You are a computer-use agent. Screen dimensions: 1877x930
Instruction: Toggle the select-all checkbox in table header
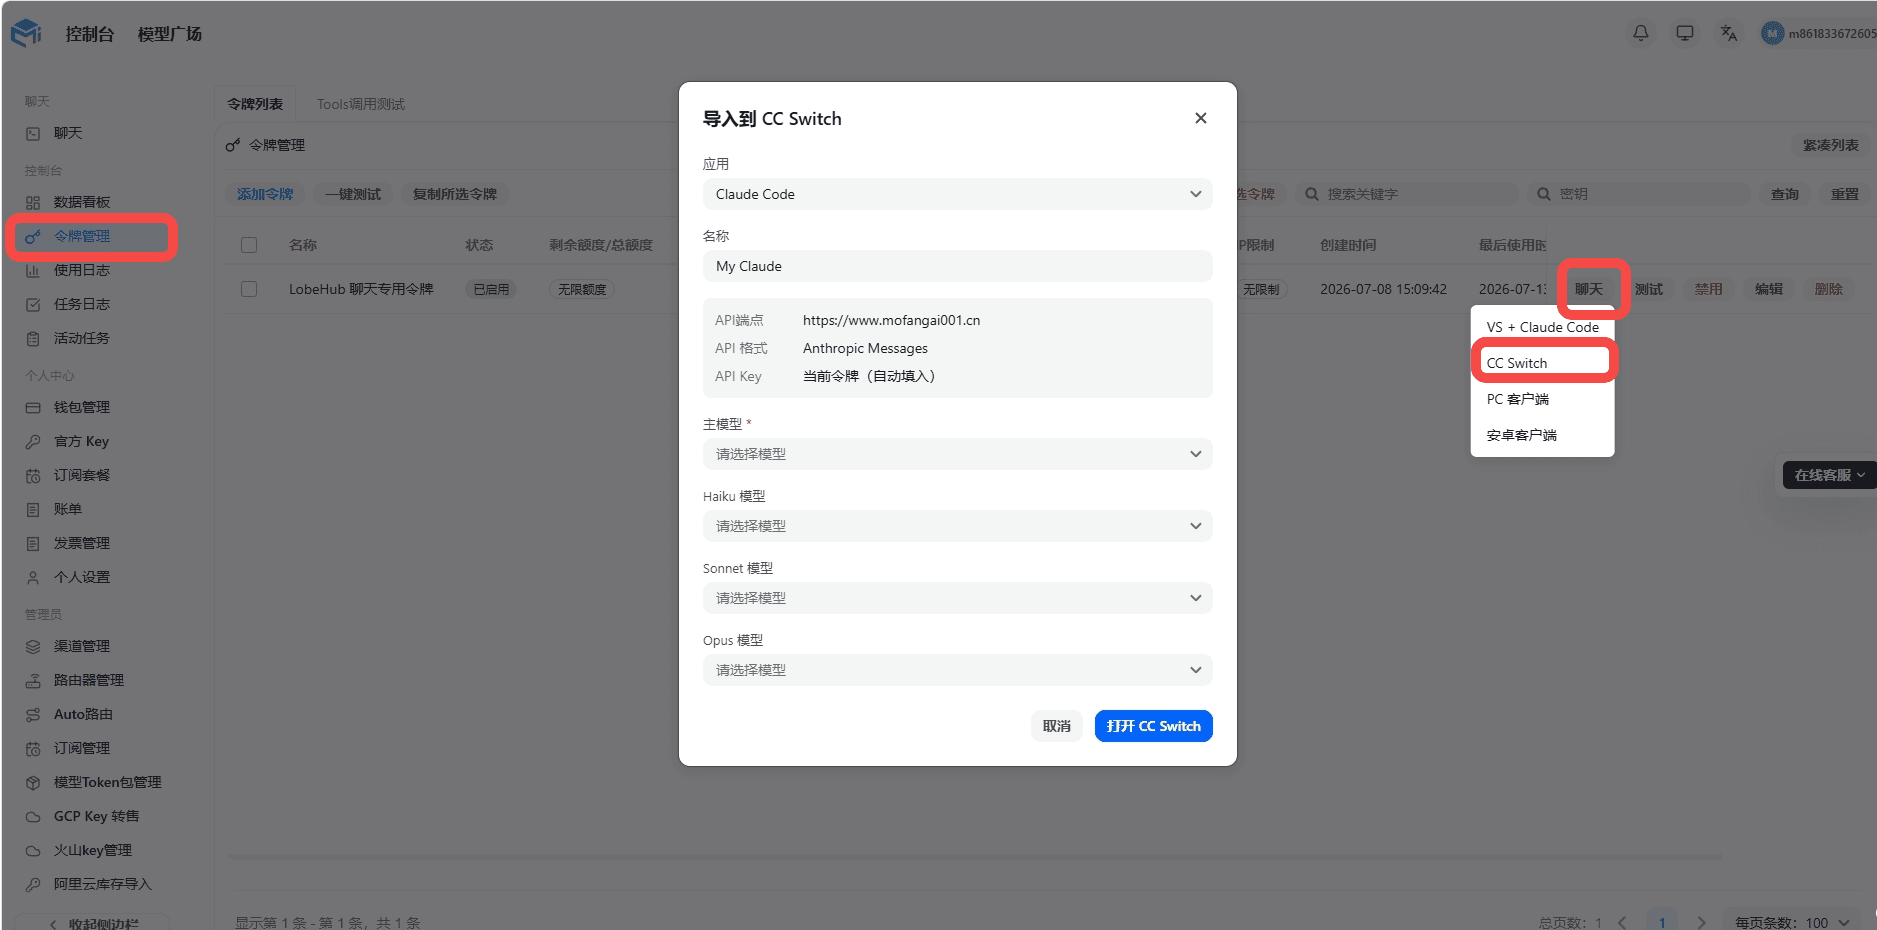tap(249, 245)
